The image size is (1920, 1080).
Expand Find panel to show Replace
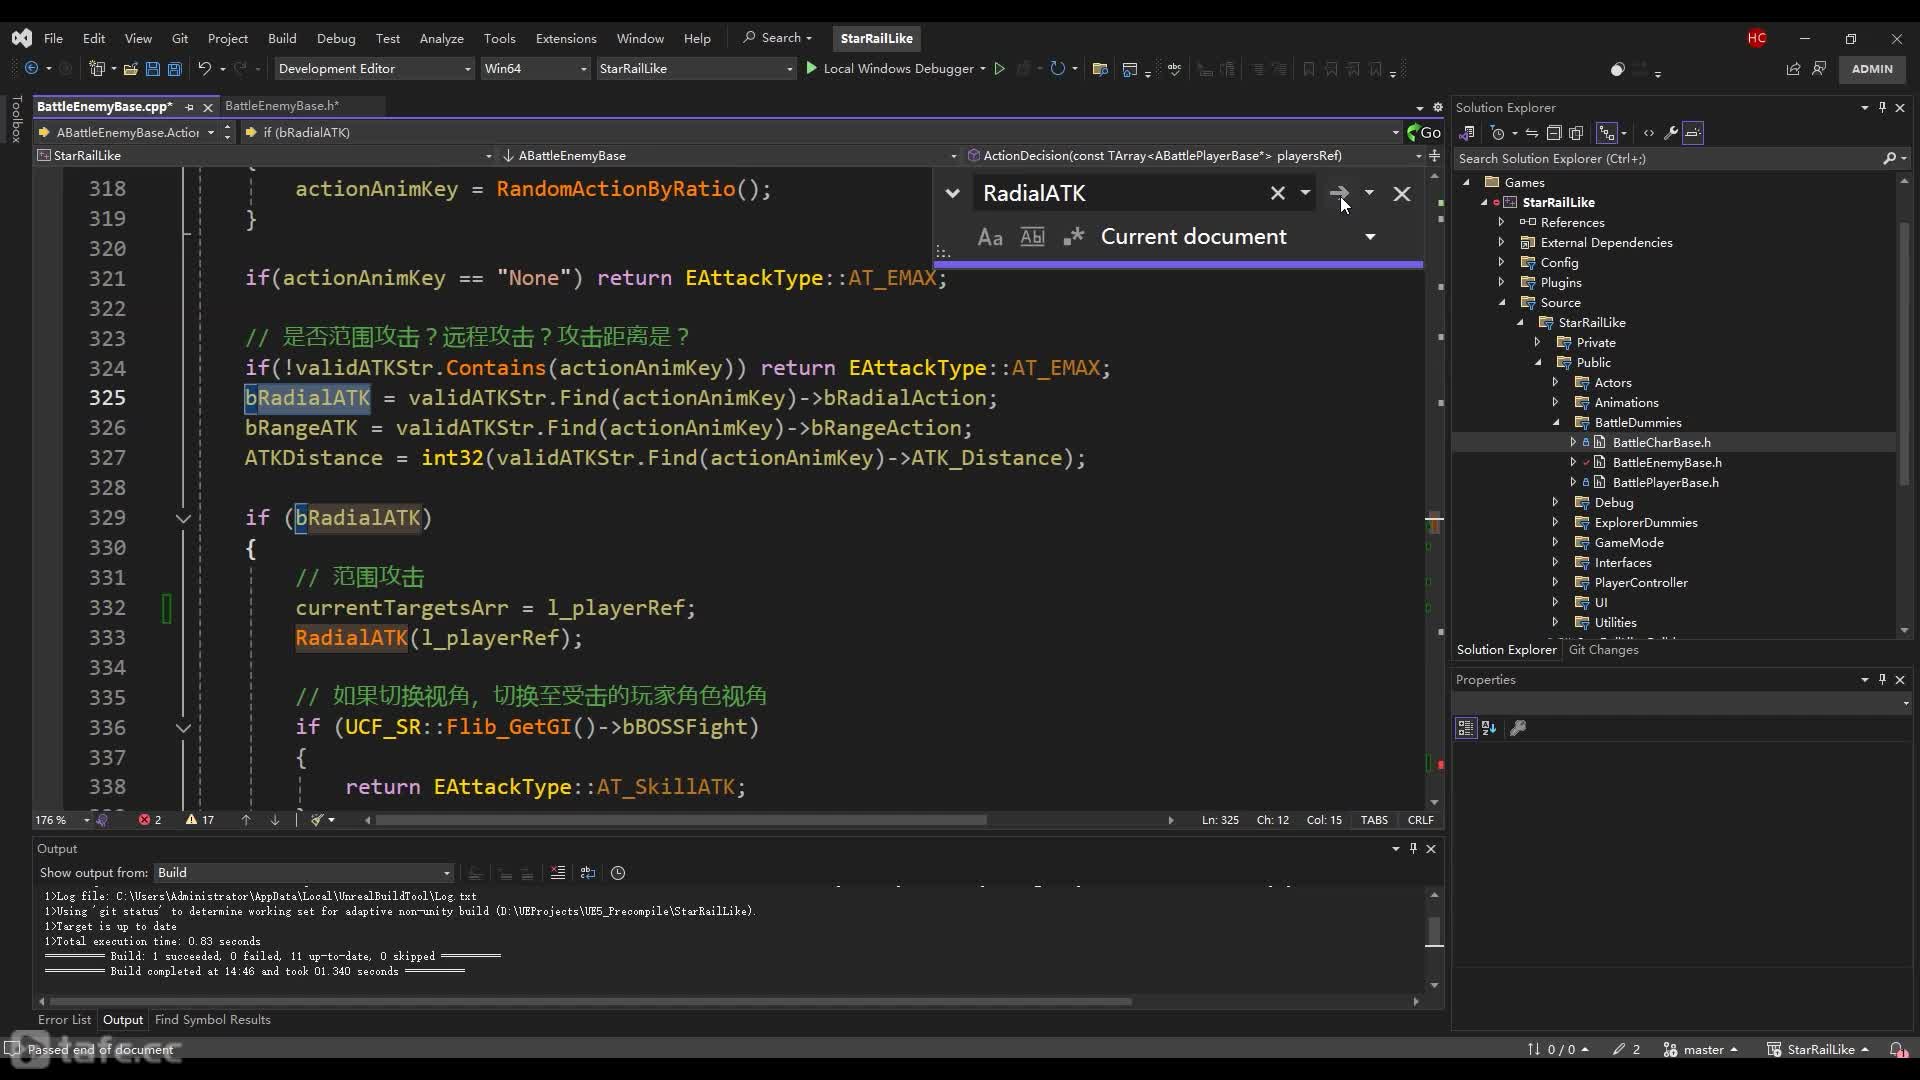tap(952, 193)
